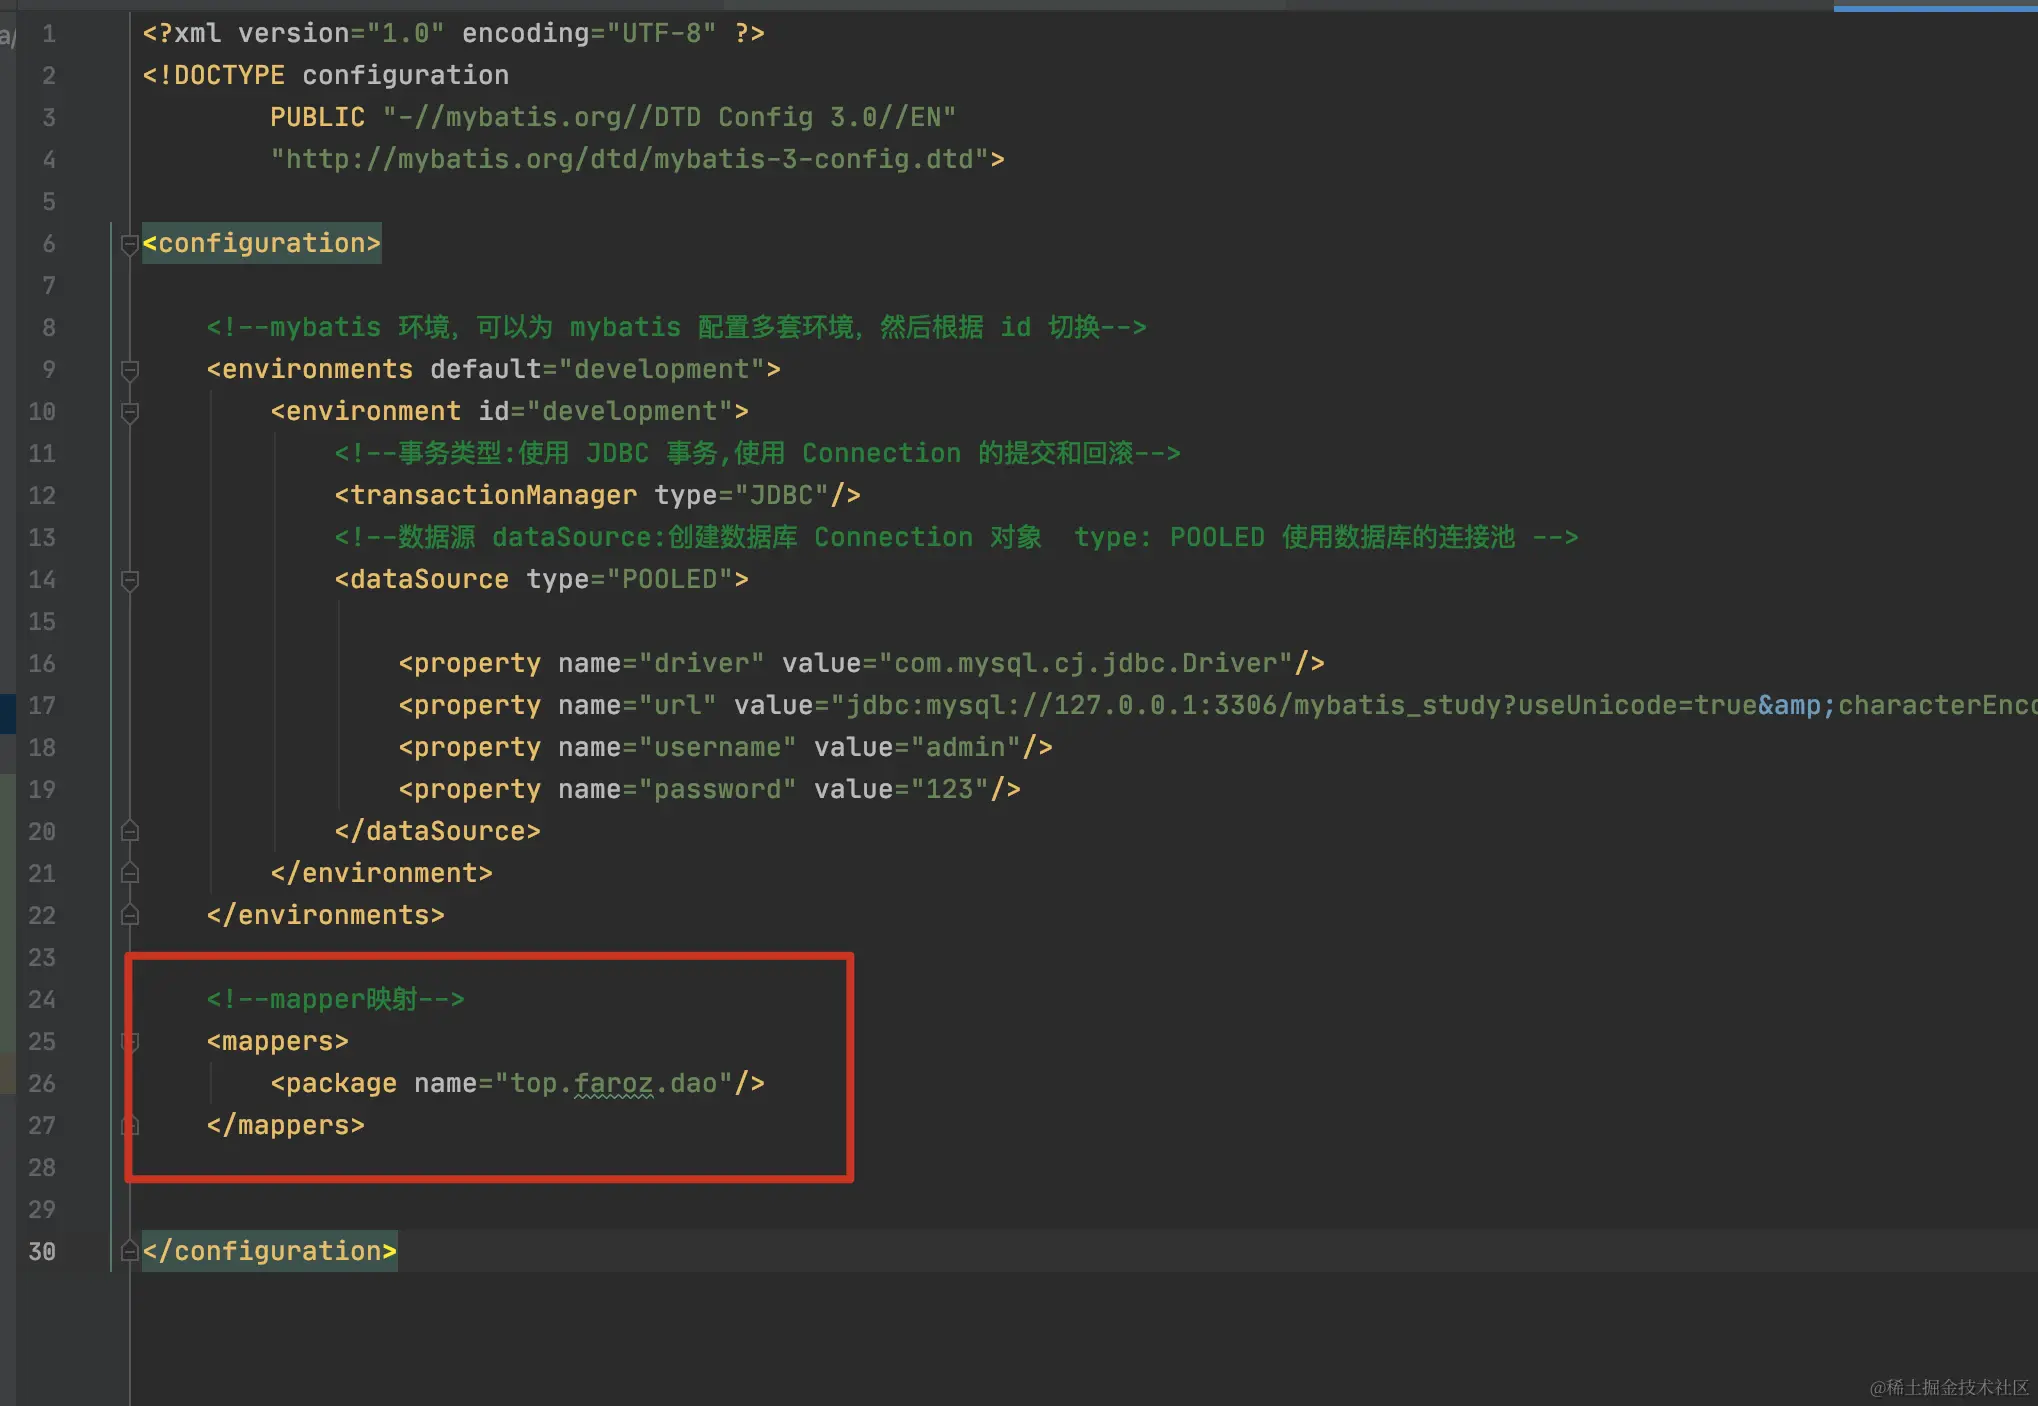Click the com.mysql.cj.jdbc.Driver value

tap(1085, 664)
